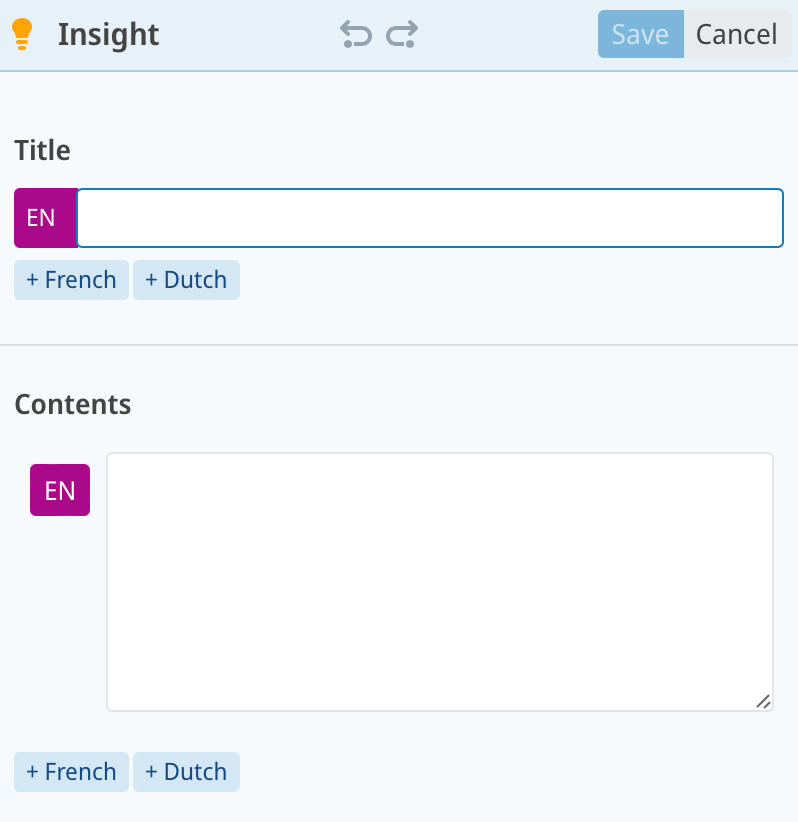This screenshot has width=798, height=822.
Task: Focus the Title text input
Action: pos(430,217)
